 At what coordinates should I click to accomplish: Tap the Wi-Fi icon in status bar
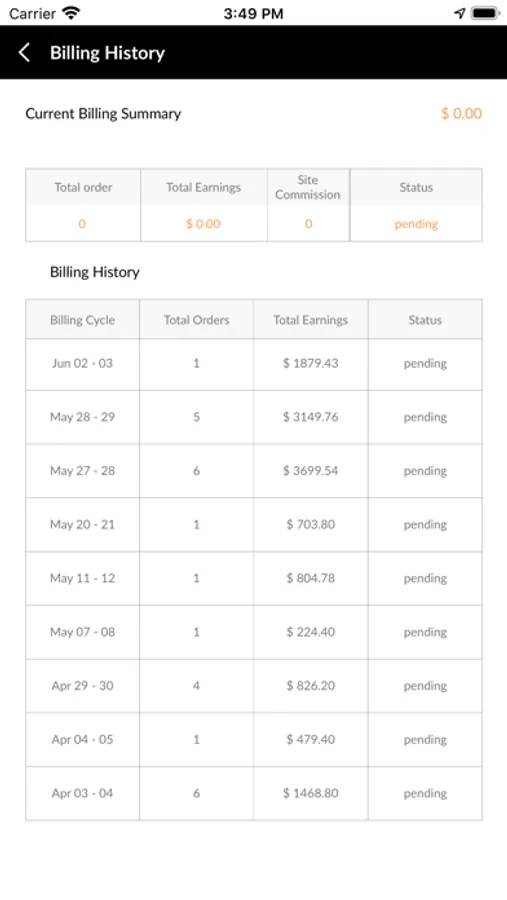71,13
